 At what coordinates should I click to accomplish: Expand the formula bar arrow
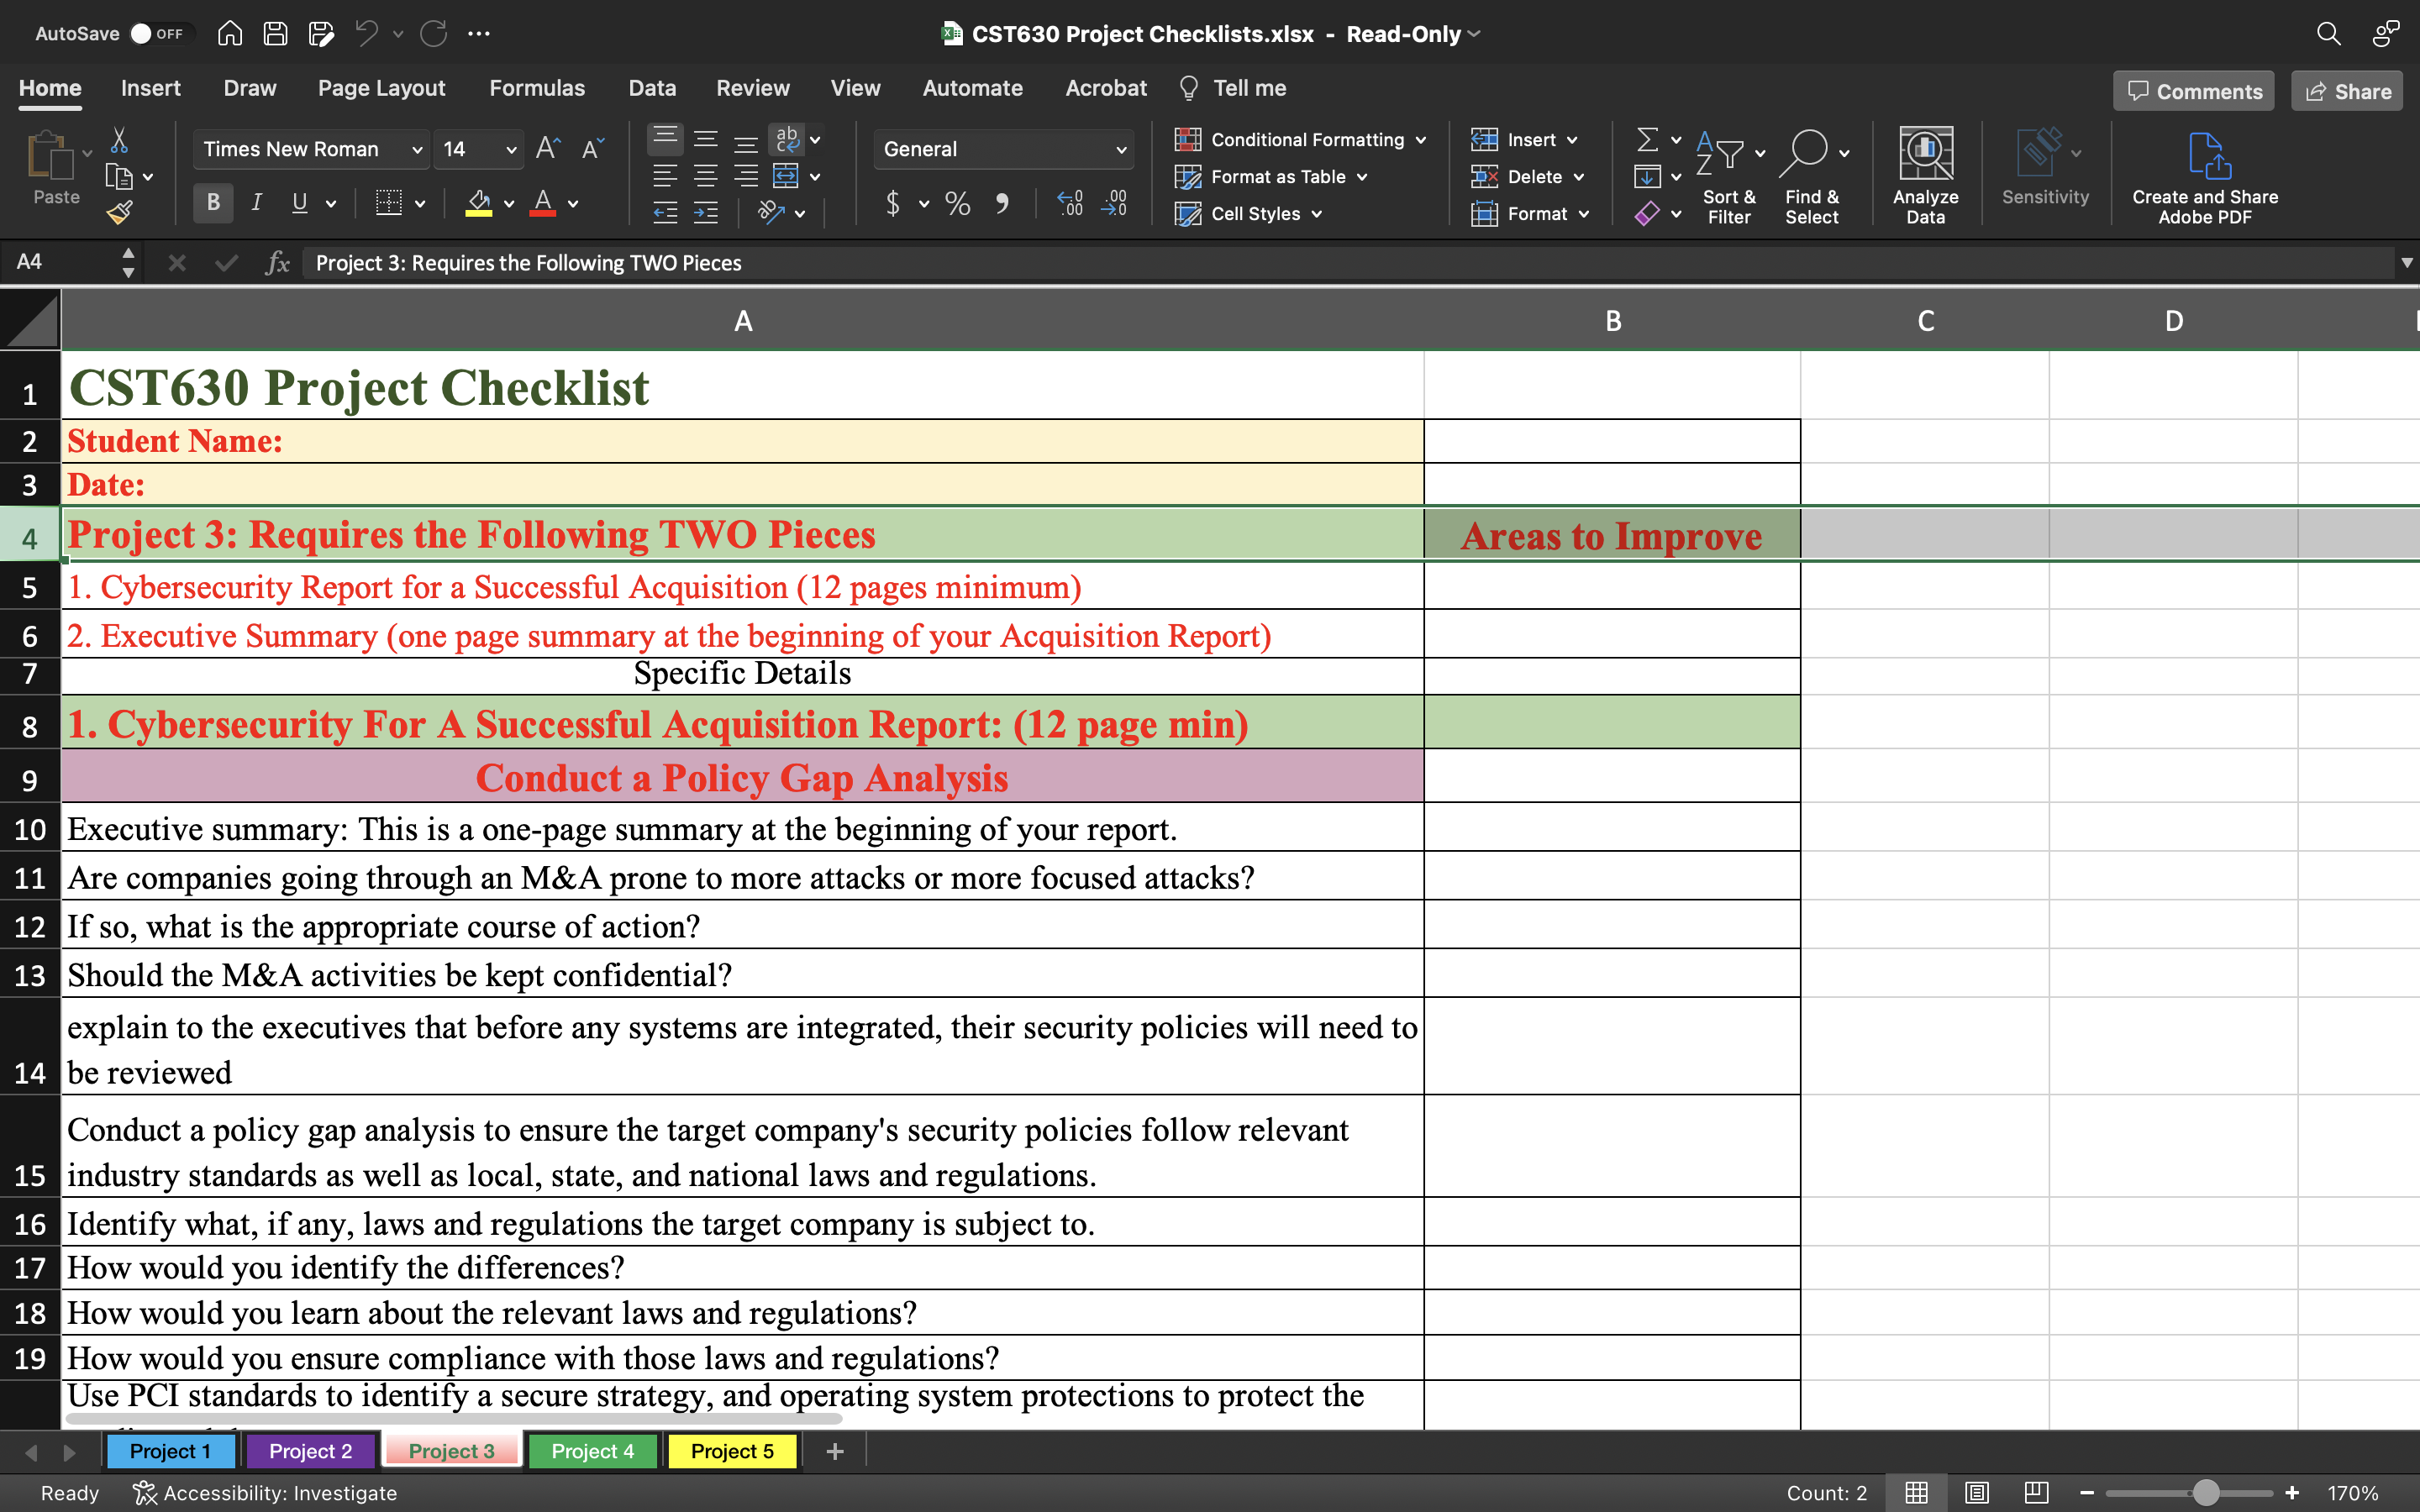point(2406,263)
